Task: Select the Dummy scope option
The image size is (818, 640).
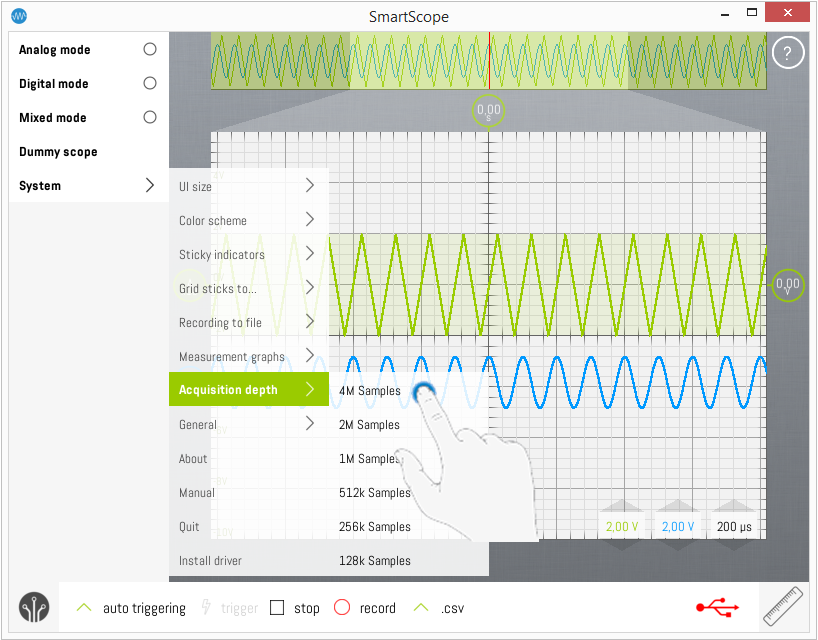Action: [58, 152]
